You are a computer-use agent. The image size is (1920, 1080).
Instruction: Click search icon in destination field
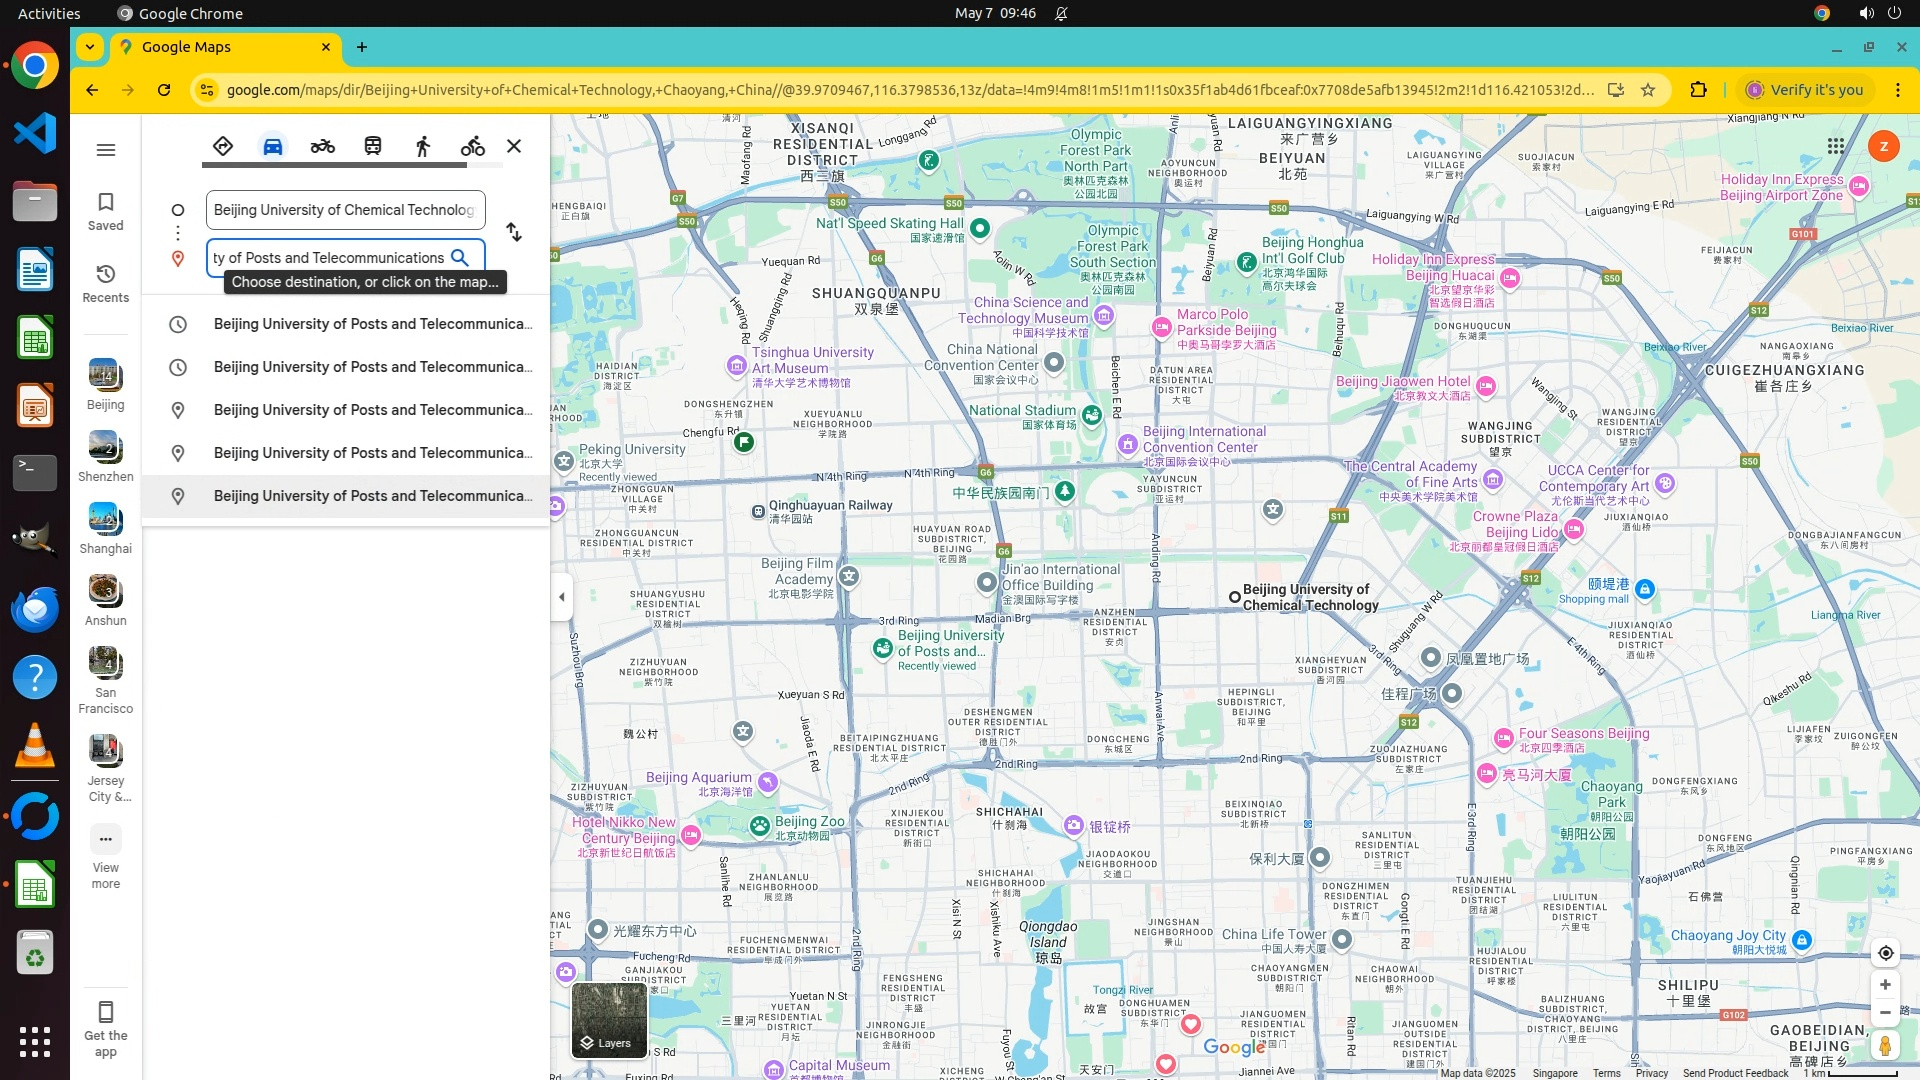pyautogui.click(x=460, y=258)
